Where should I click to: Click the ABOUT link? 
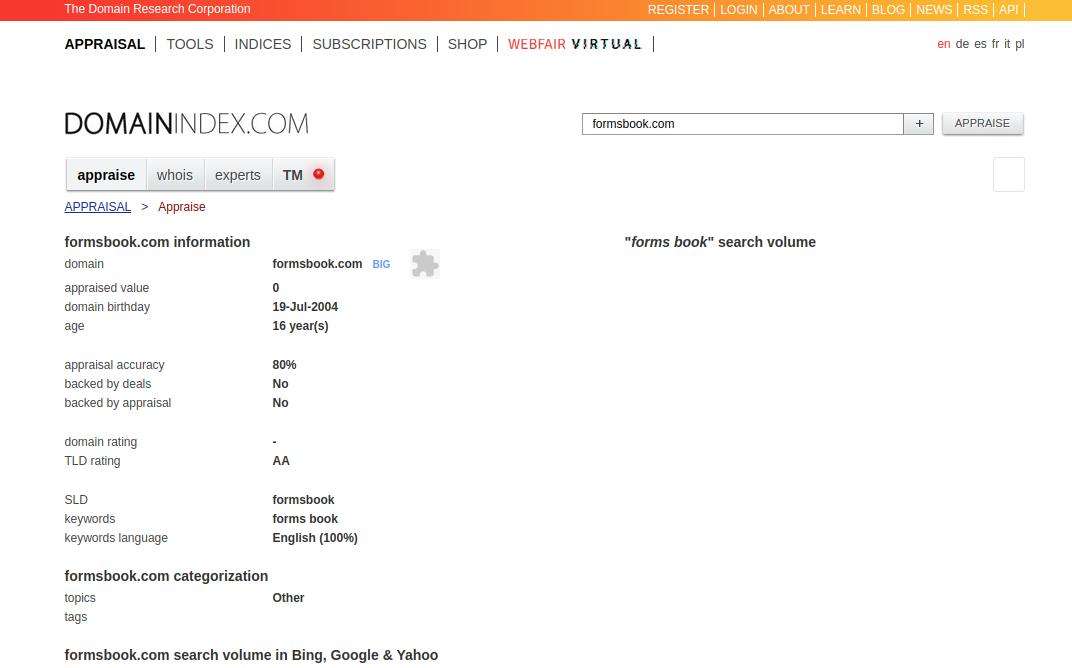point(789,10)
